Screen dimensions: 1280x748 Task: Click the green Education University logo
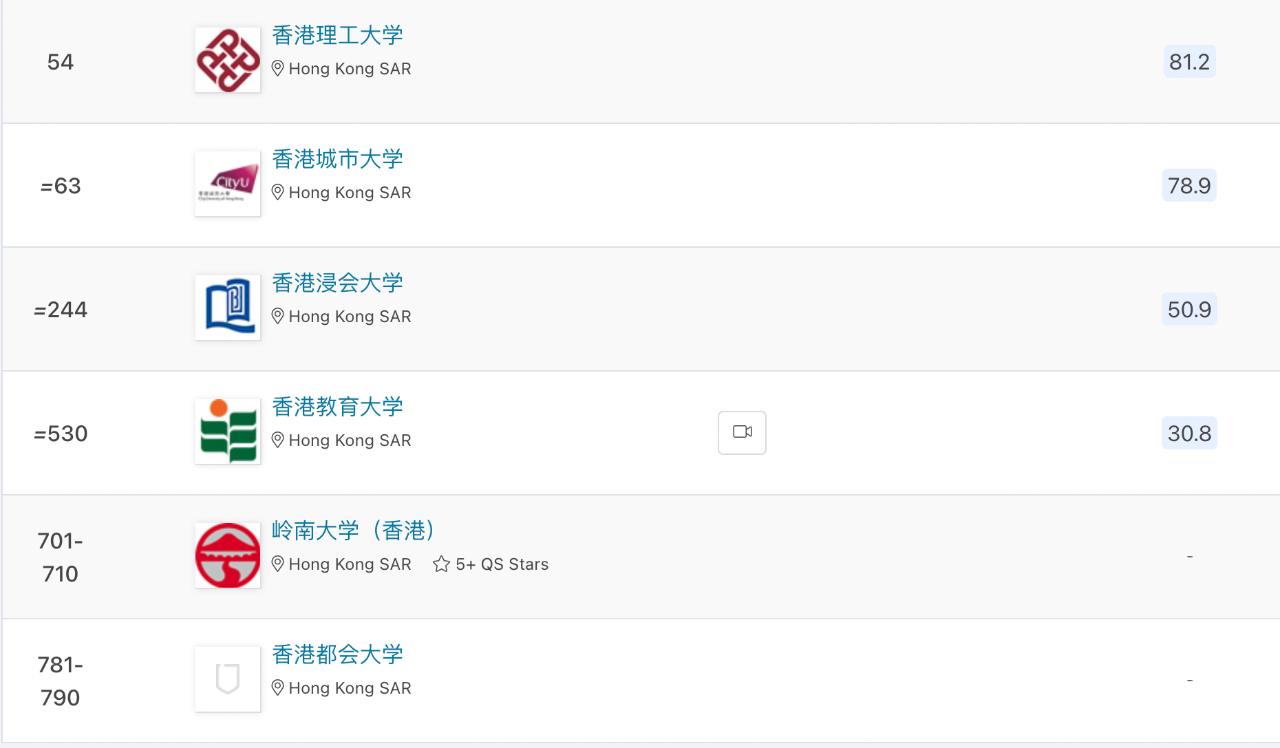[x=228, y=432]
